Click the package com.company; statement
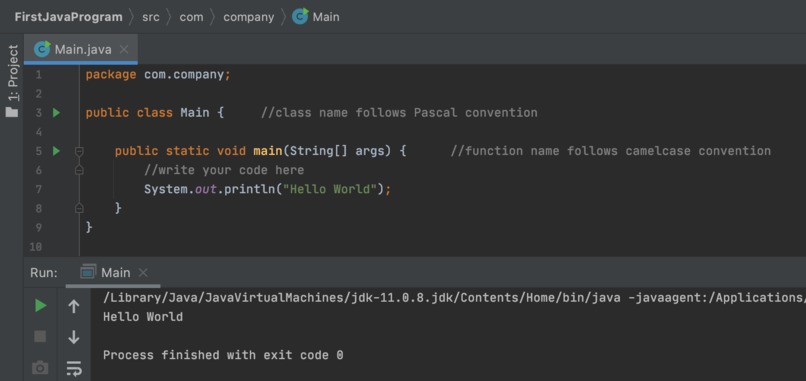The height and width of the screenshot is (381, 806). [x=158, y=75]
